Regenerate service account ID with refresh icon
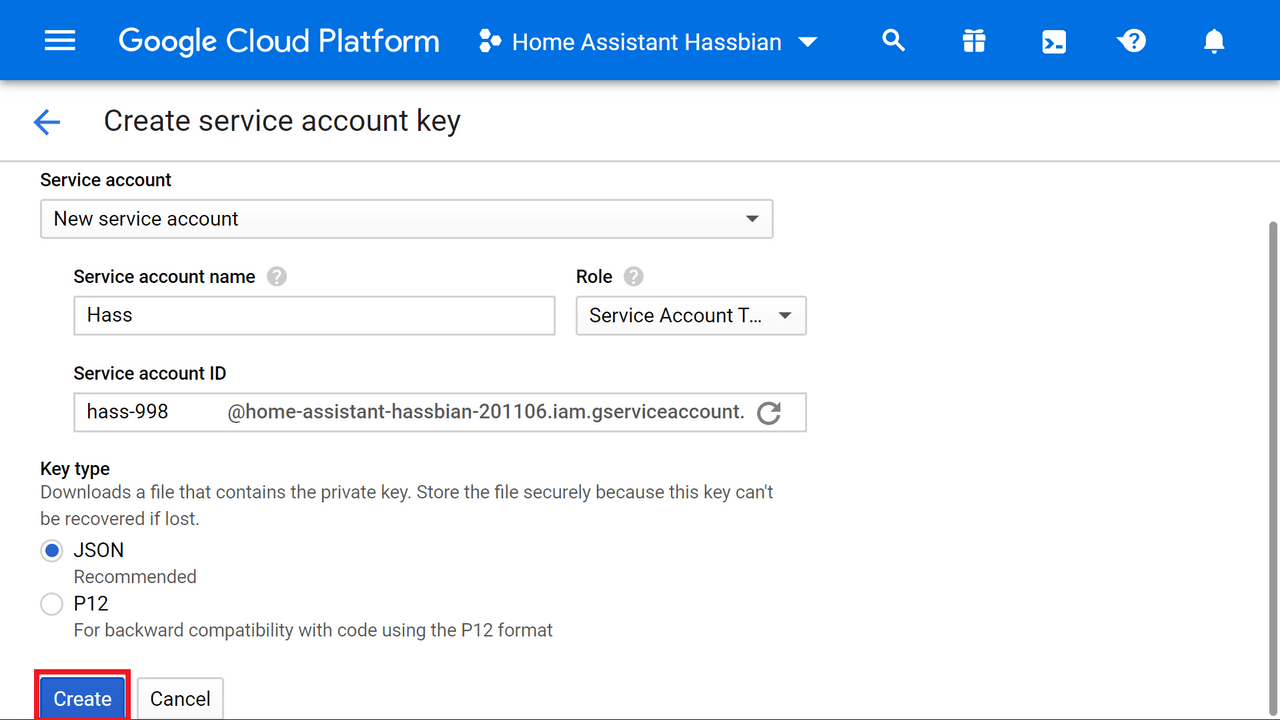This screenshot has height=720, width=1280. point(768,412)
